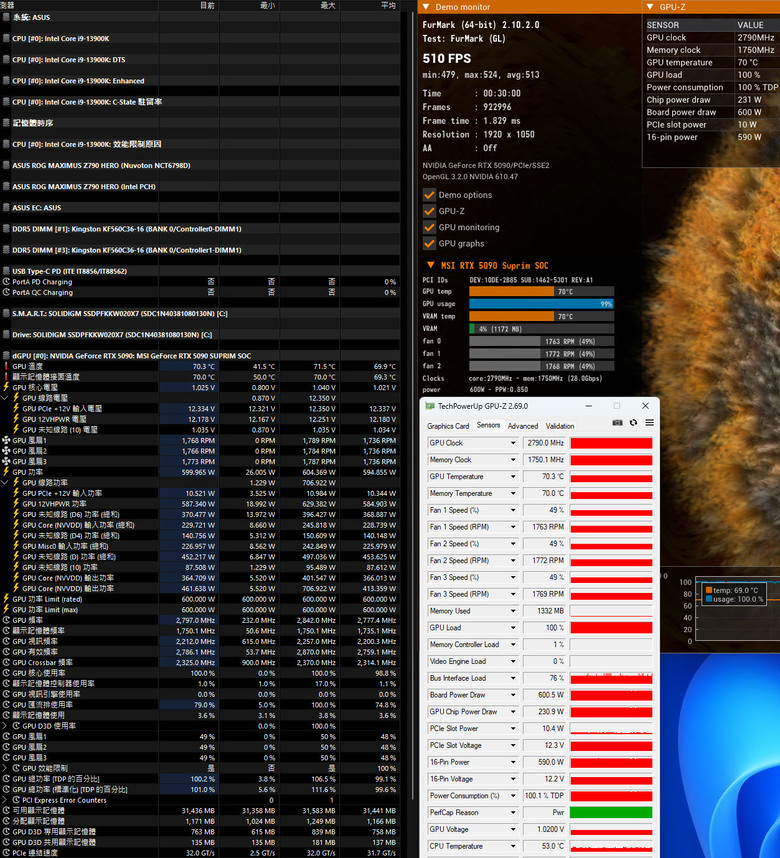Click the GPU-Z screenshot camera icon
The height and width of the screenshot is (858, 780).
coord(617,422)
